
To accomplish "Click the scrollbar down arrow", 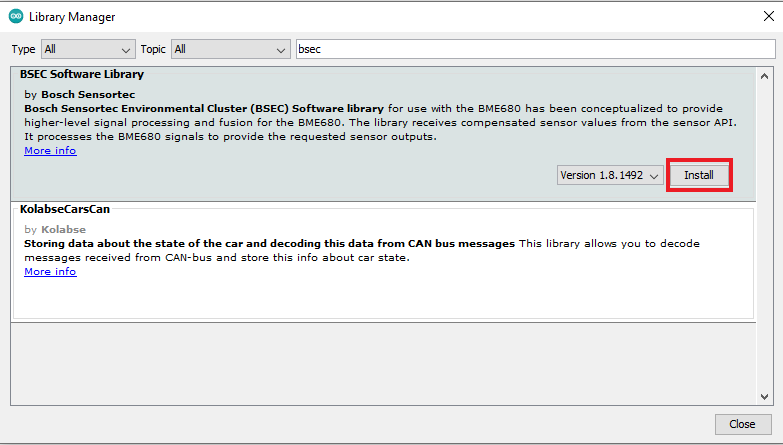I will pos(764,397).
